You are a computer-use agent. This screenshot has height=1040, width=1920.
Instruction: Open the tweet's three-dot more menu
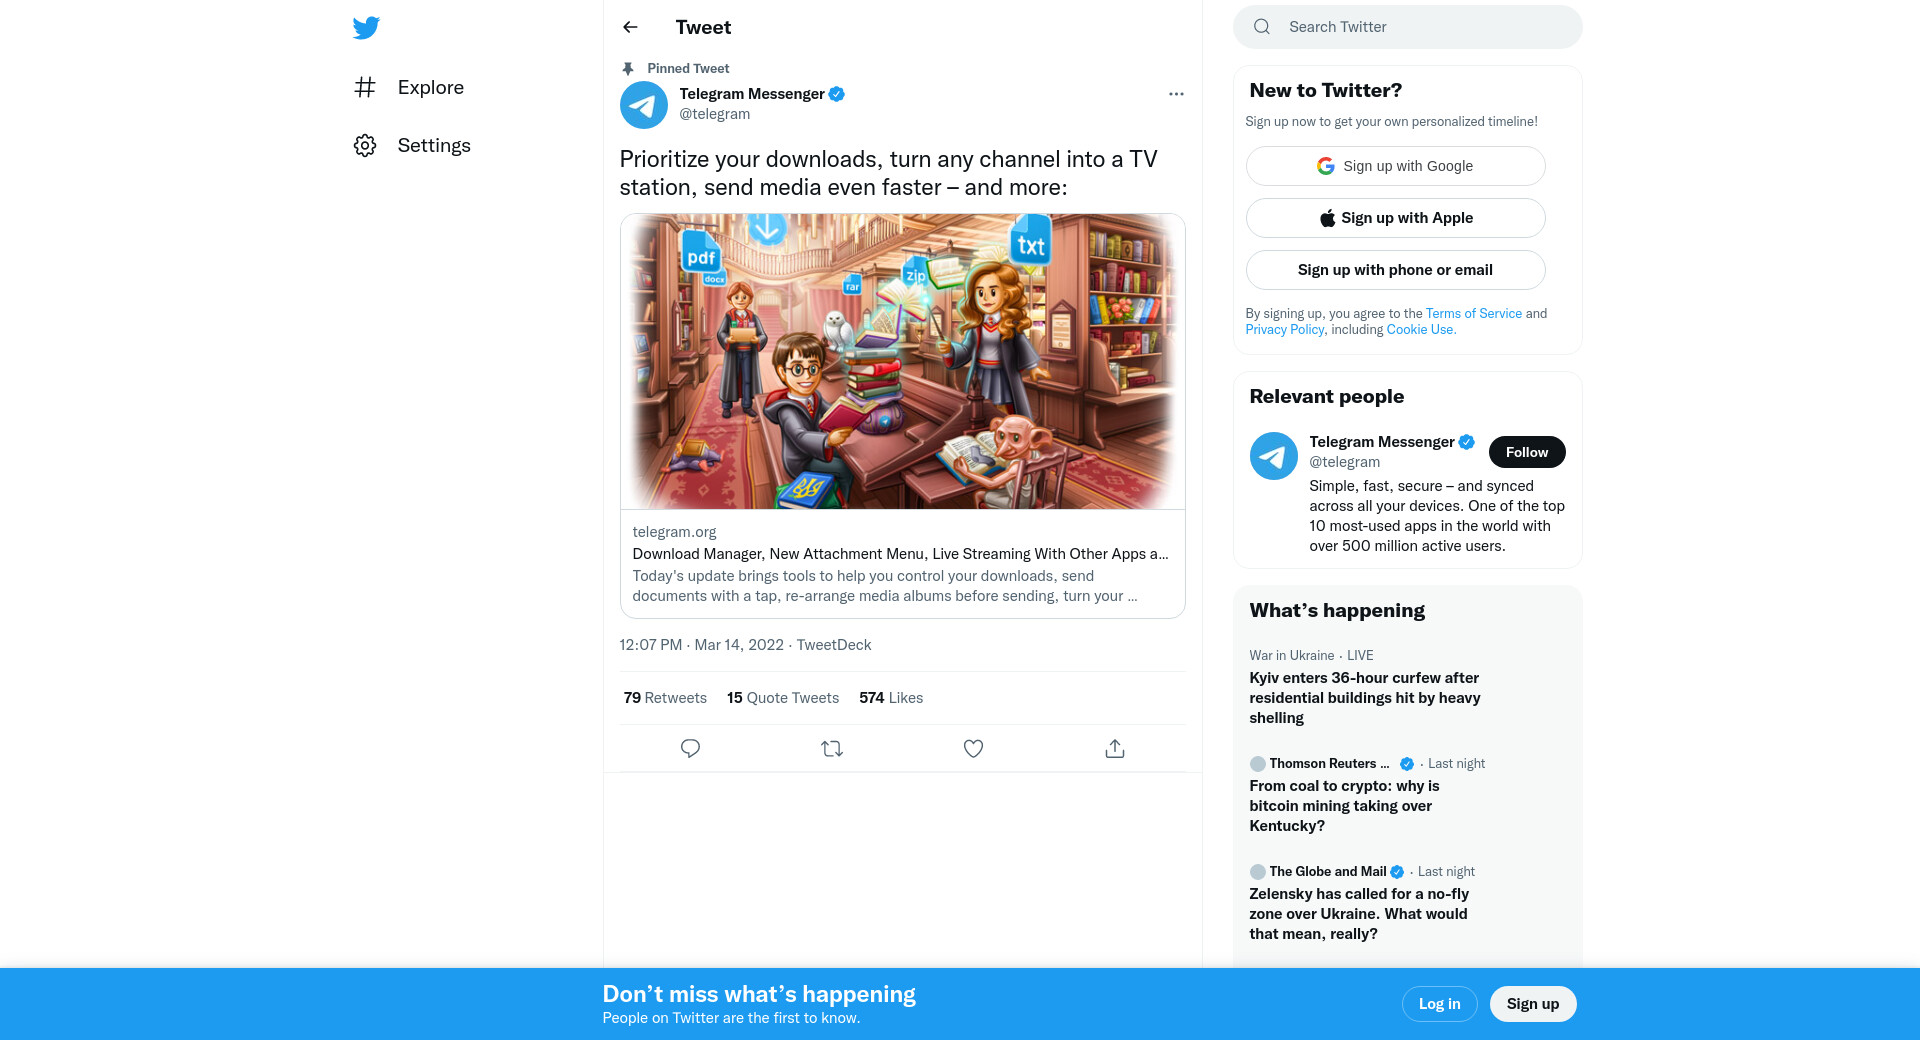click(x=1176, y=94)
